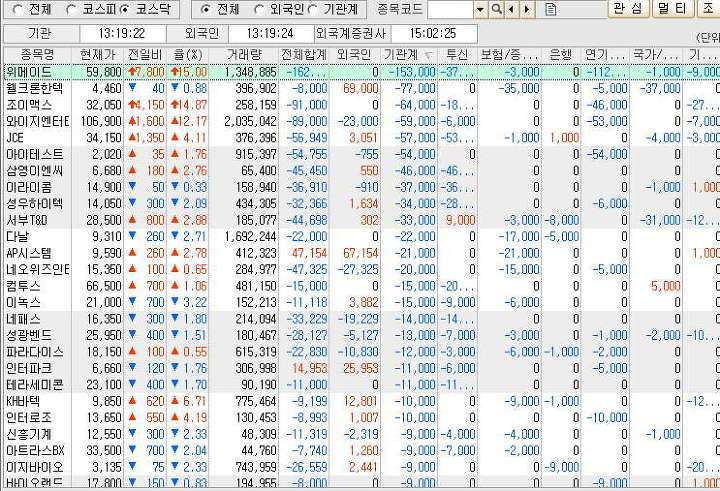Click the 외국인 table column header
The image size is (720, 491).
355,55
